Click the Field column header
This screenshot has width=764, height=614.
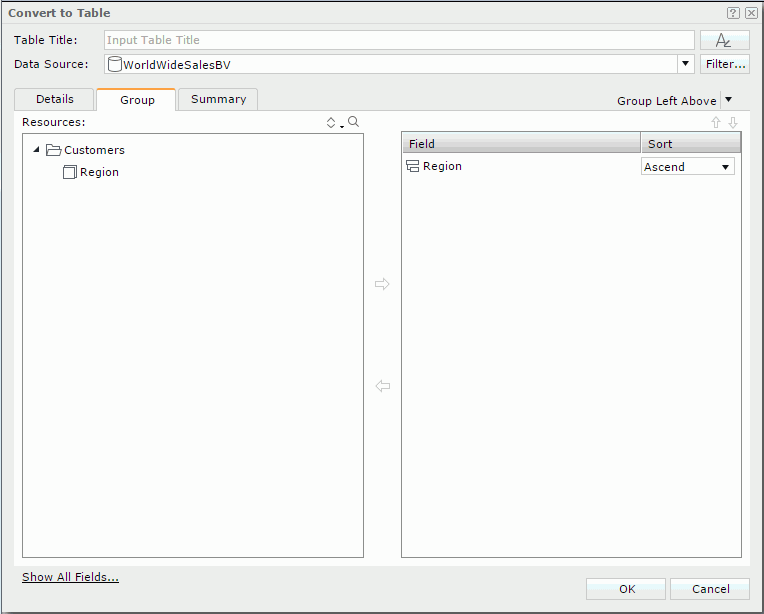tap(521, 144)
